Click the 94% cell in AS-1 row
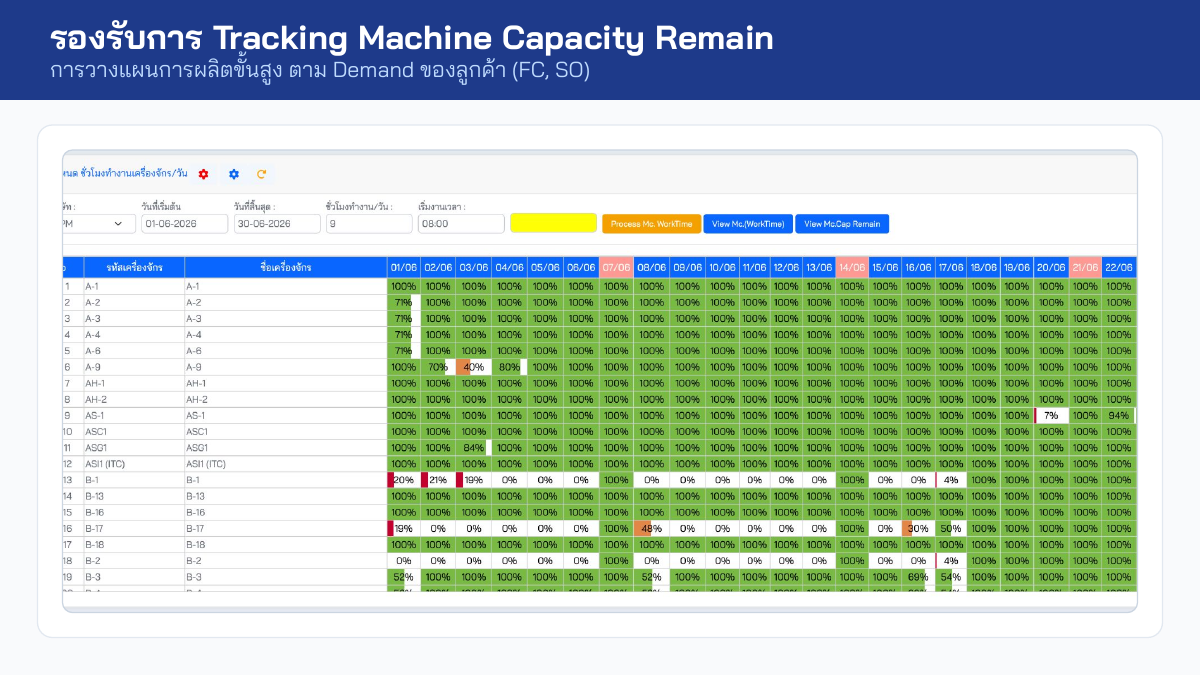The width and height of the screenshot is (1200, 675). tap(1119, 415)
